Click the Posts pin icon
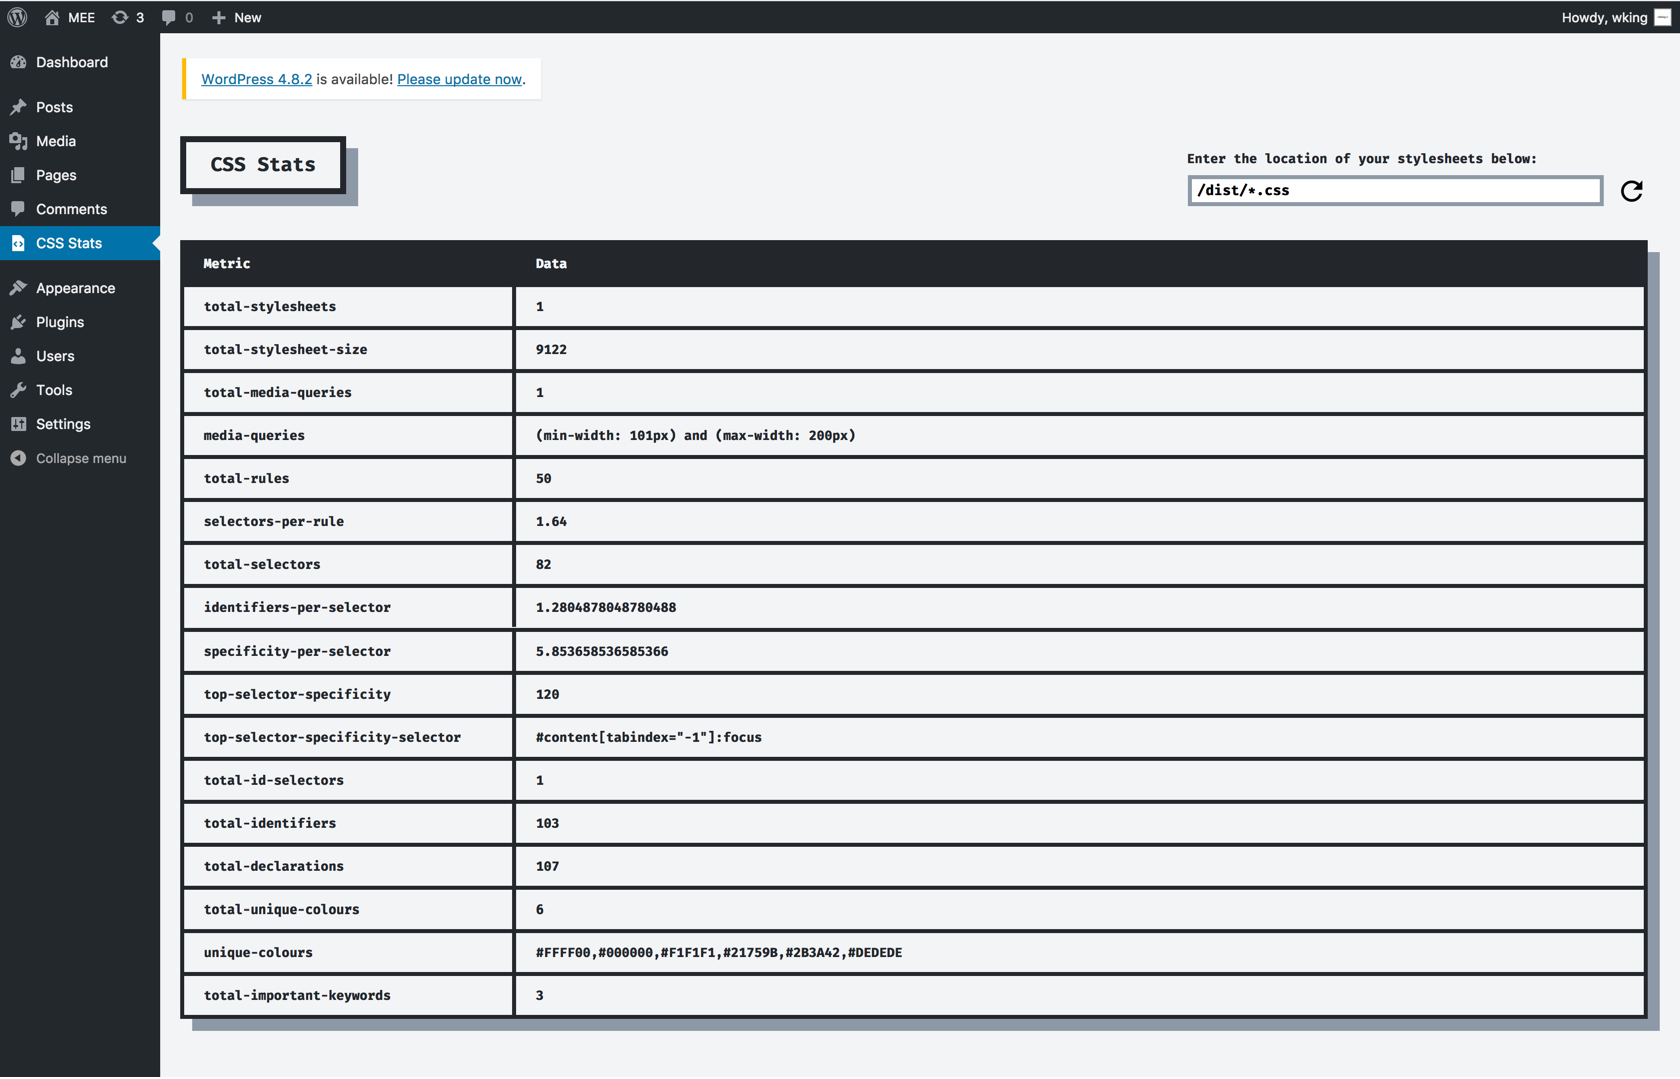This screenshot has height=1079, width=1680. tap(18, 107)
